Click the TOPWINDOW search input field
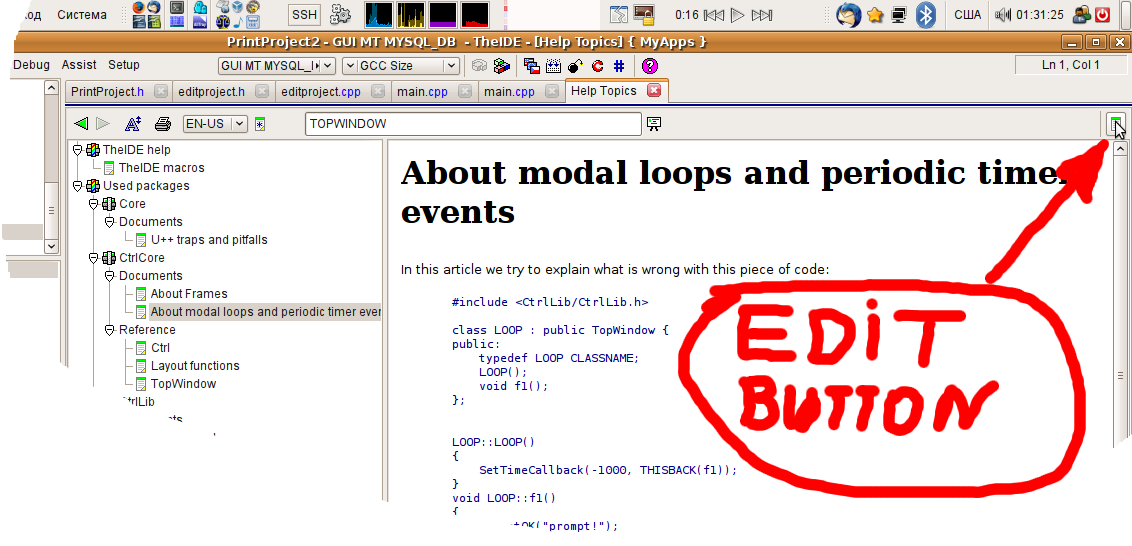The width and height of the screenshot is (1132, 546). point(472,124)
